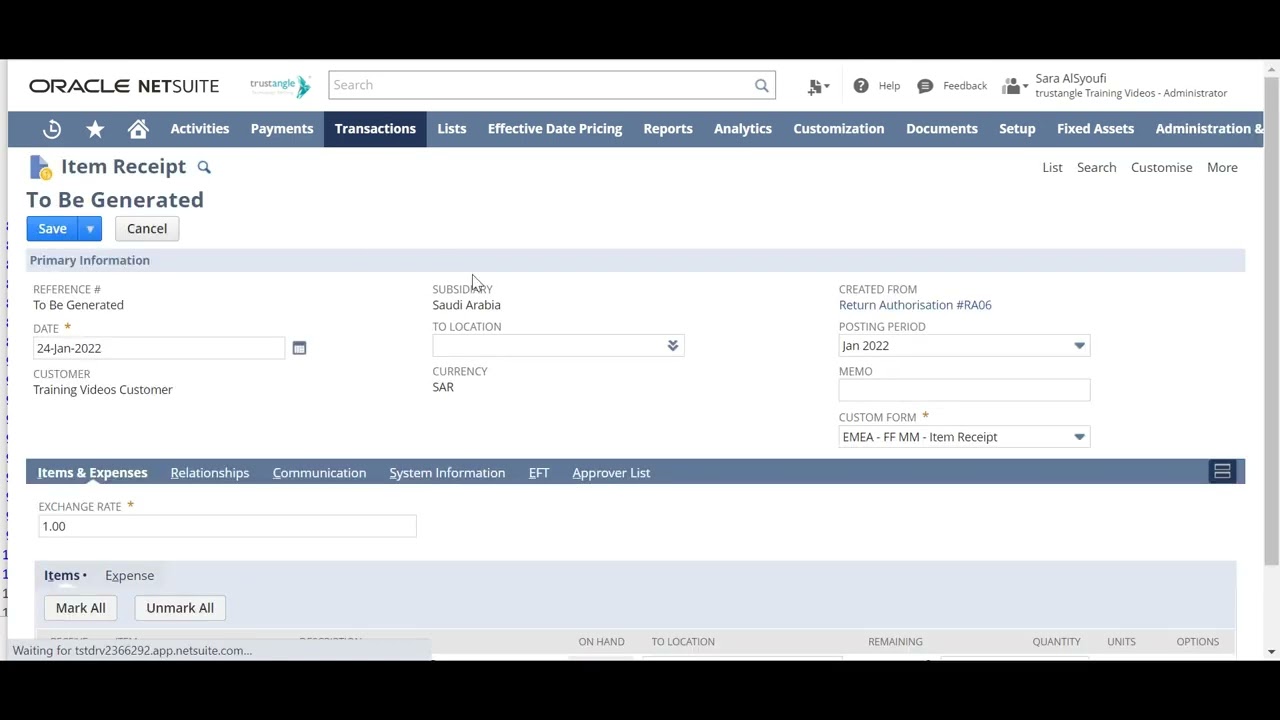Click the List link
1280x720 pixels.
(x=1052, y=168)
